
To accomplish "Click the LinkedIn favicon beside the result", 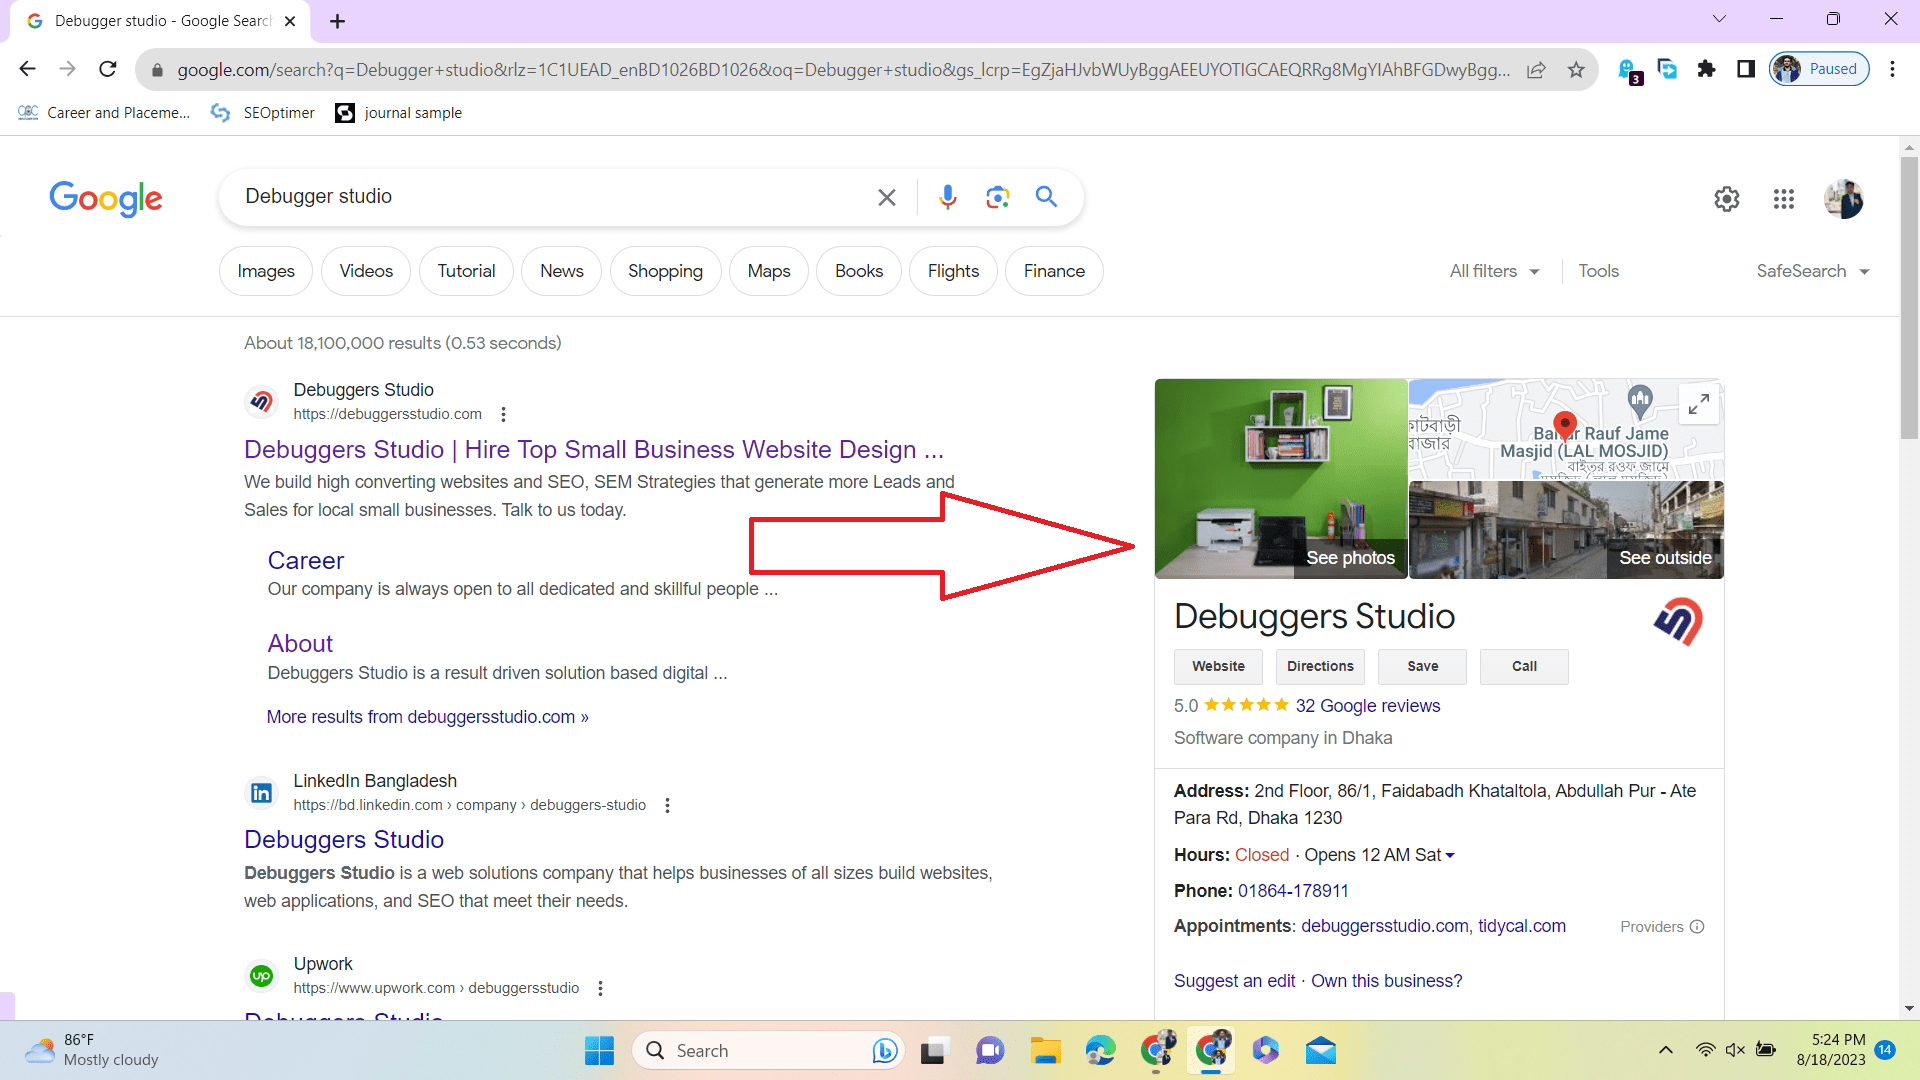I will click(260, 792).
